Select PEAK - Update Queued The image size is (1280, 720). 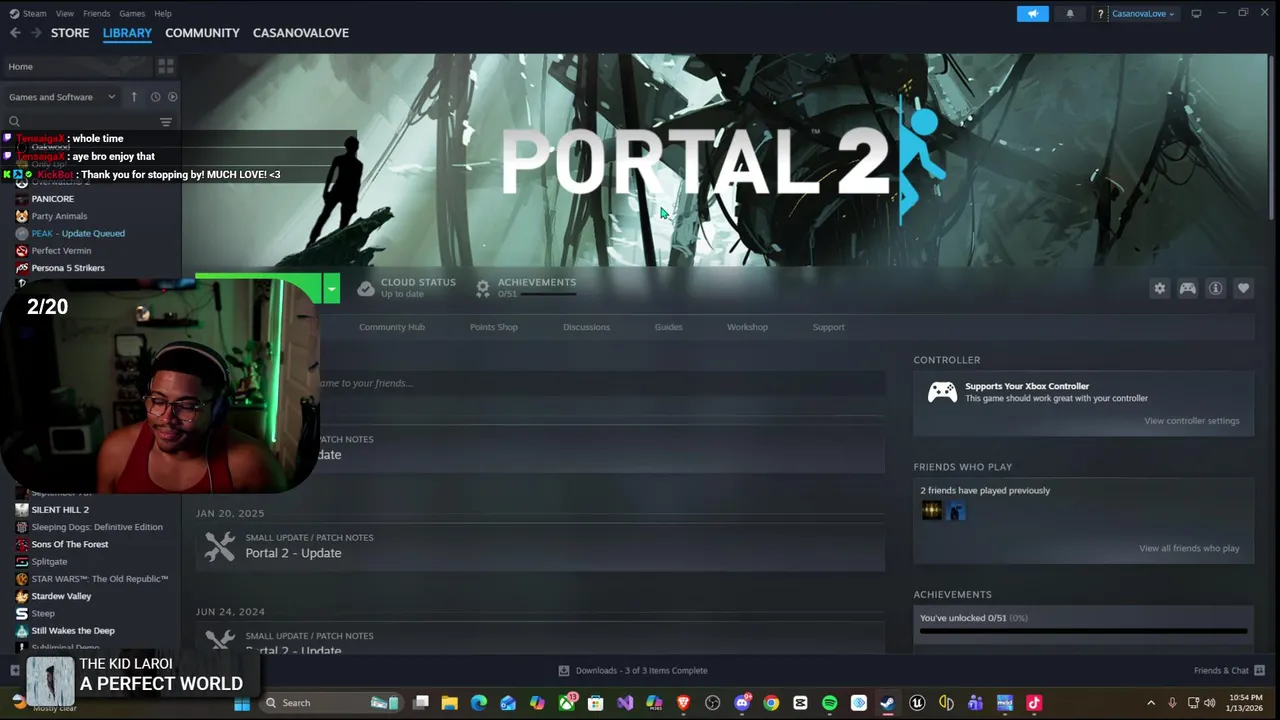pos(78,233)
